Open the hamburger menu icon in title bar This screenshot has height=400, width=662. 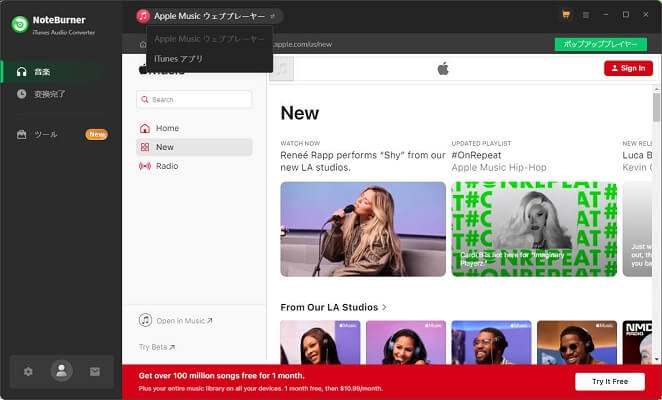point(586,15)
